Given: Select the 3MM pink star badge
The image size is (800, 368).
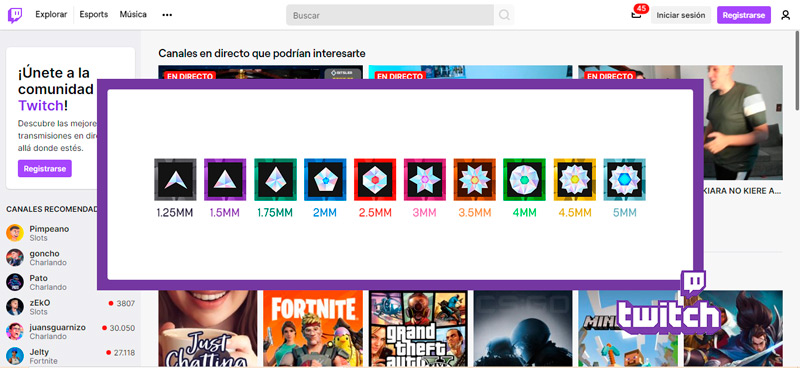Looking at the screenshot, I should (x=425, y=179).
